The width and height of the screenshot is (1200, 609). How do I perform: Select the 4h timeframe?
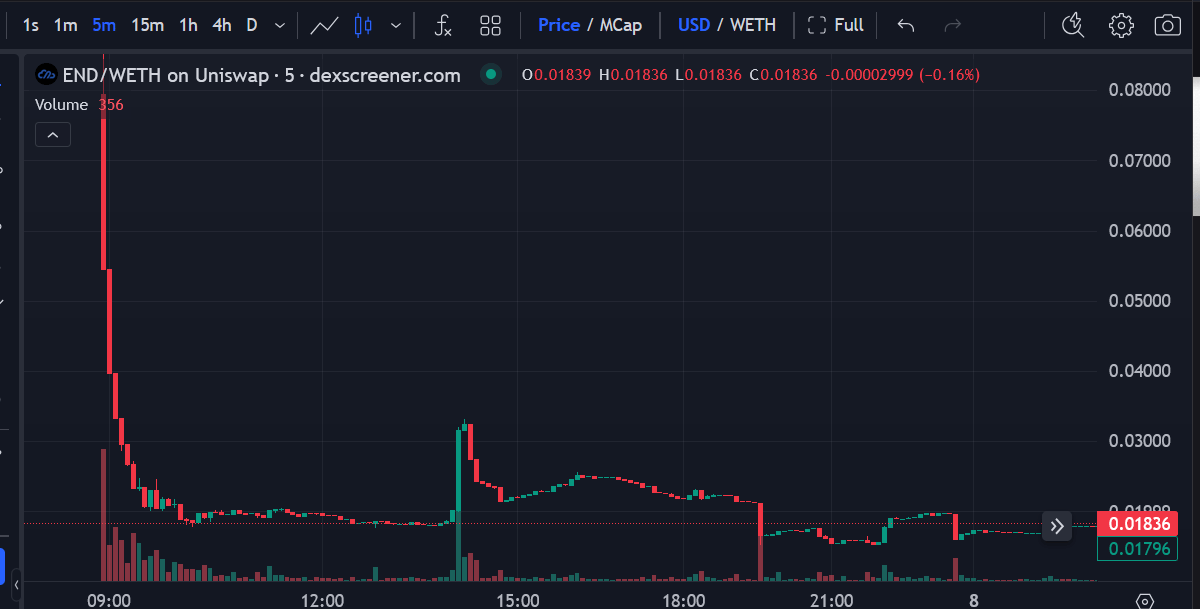(221, 25)
